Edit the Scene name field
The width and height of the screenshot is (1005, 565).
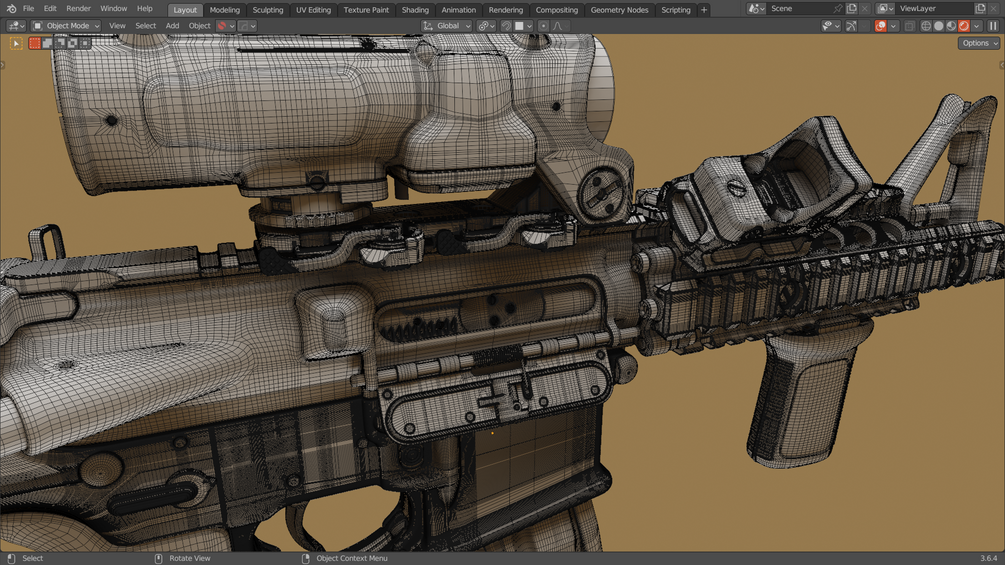click(799, 9)
